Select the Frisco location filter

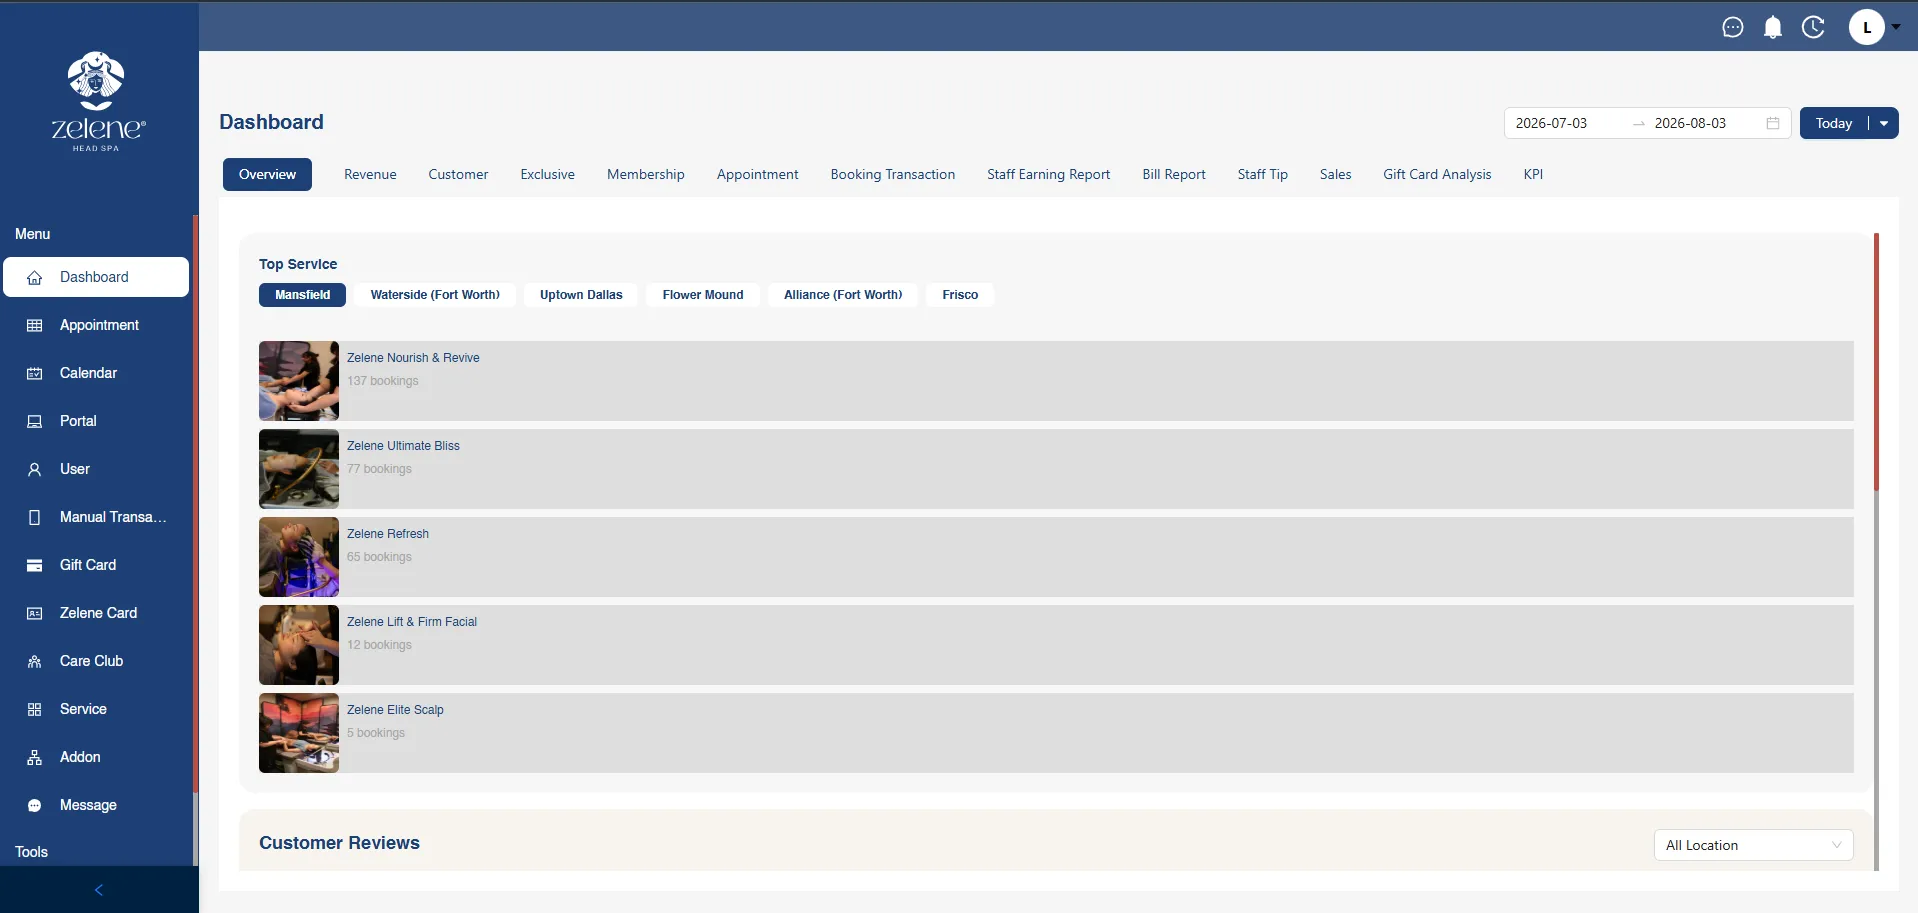[x=960, y=295]
